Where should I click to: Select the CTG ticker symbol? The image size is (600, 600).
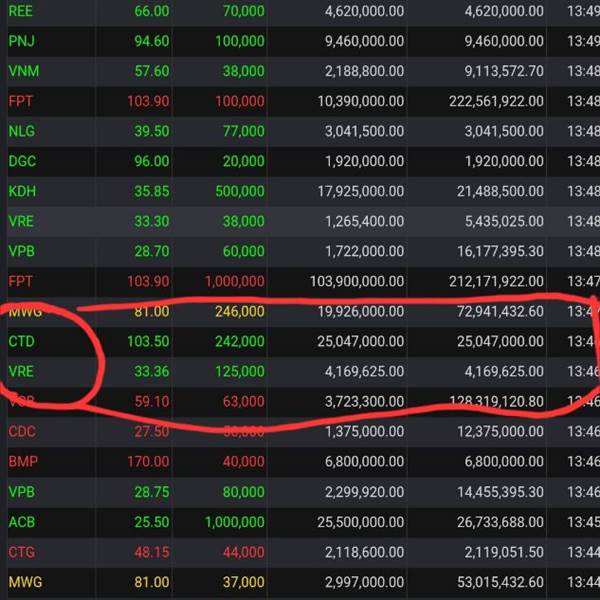(21, 552)
